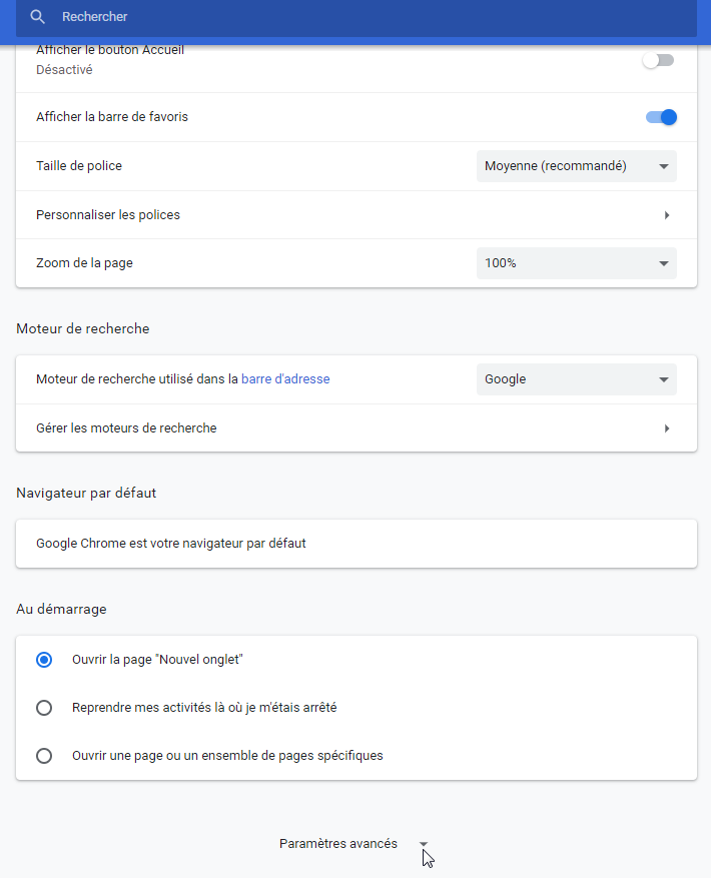Viewport: 711px width, 878px height.
Task: Follow the barre d'adresse link
Action: [286, 379]
